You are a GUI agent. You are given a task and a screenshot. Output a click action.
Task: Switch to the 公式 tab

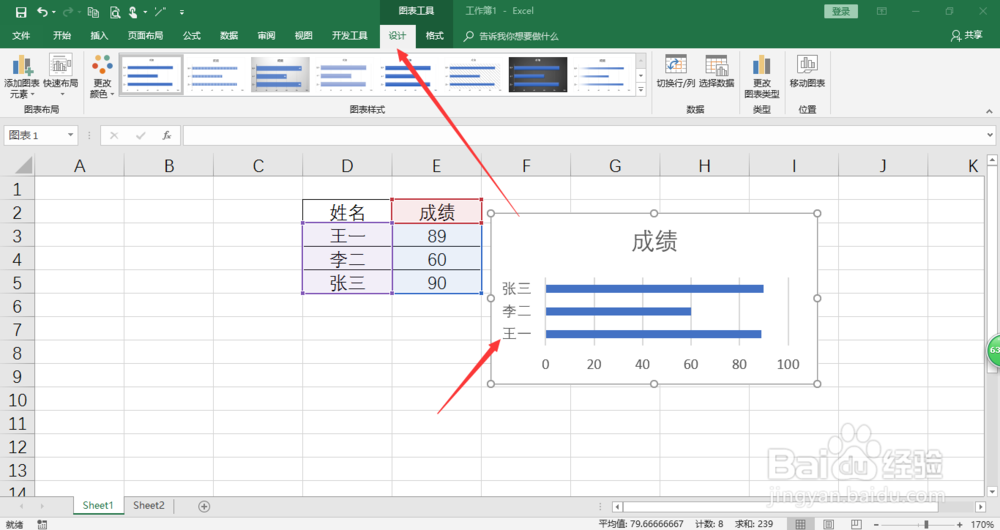pyautogui.click(x=192, y=36)
